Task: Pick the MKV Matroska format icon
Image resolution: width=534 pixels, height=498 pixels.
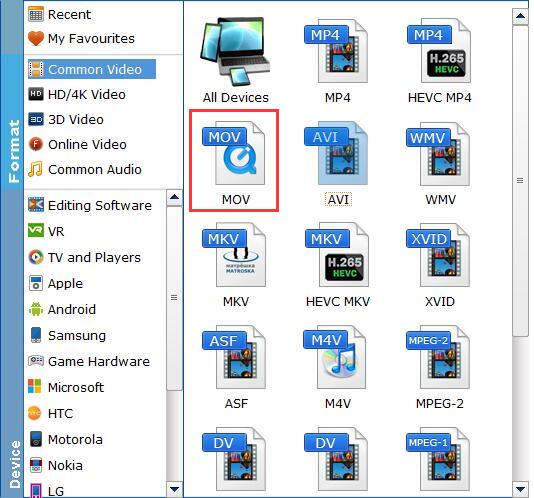Action: coord(234,255)
